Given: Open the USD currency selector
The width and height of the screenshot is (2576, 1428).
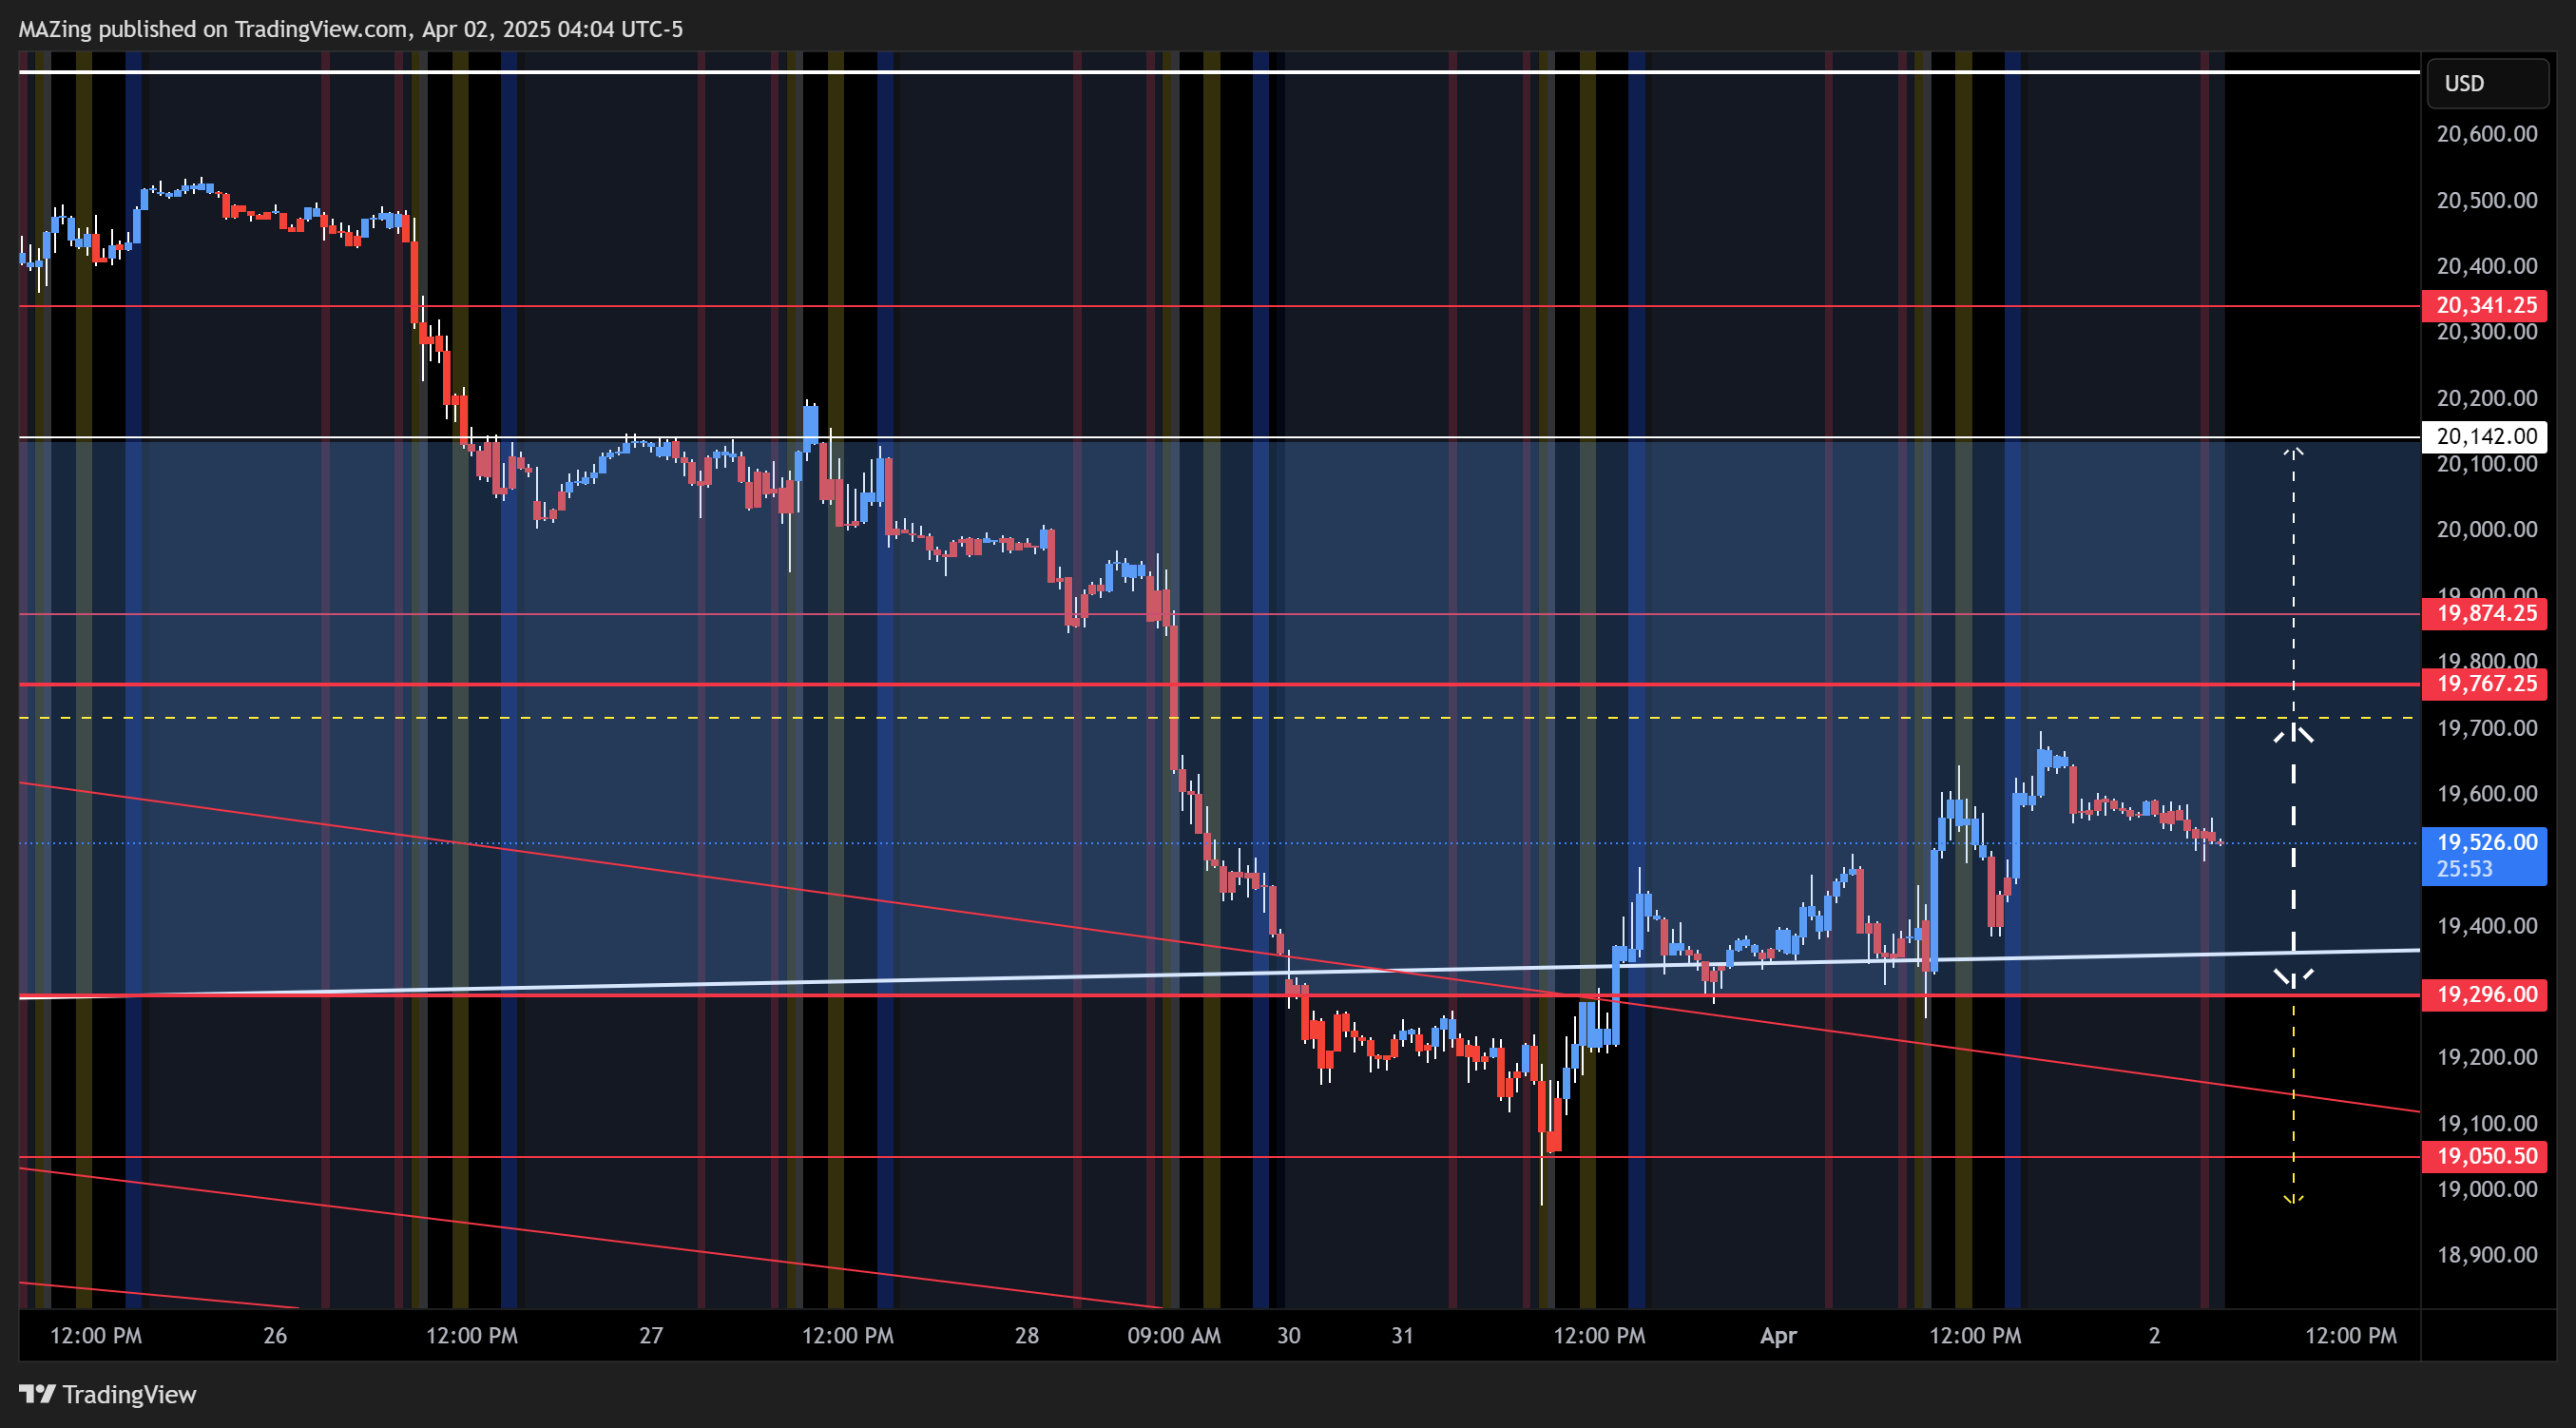Looking at the screenshot, I should [2487, 83].
